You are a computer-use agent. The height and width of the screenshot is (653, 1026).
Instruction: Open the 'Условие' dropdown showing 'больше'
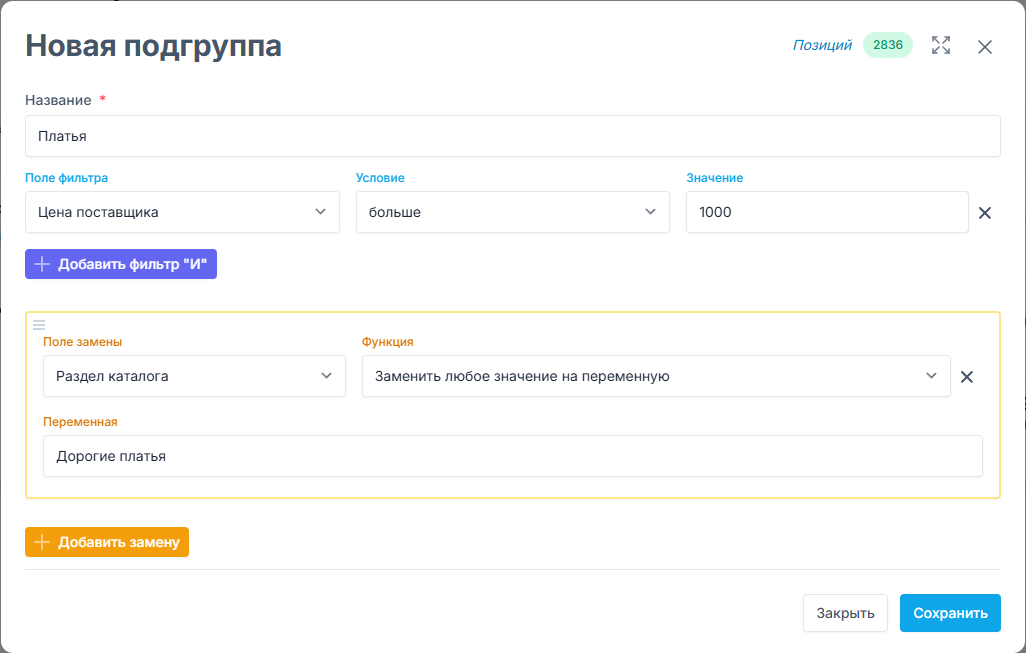click(512, 212)
